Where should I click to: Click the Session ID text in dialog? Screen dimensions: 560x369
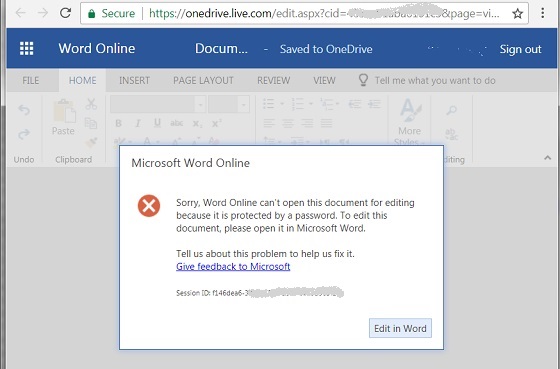pyautogui.click(x=260, y=293)
